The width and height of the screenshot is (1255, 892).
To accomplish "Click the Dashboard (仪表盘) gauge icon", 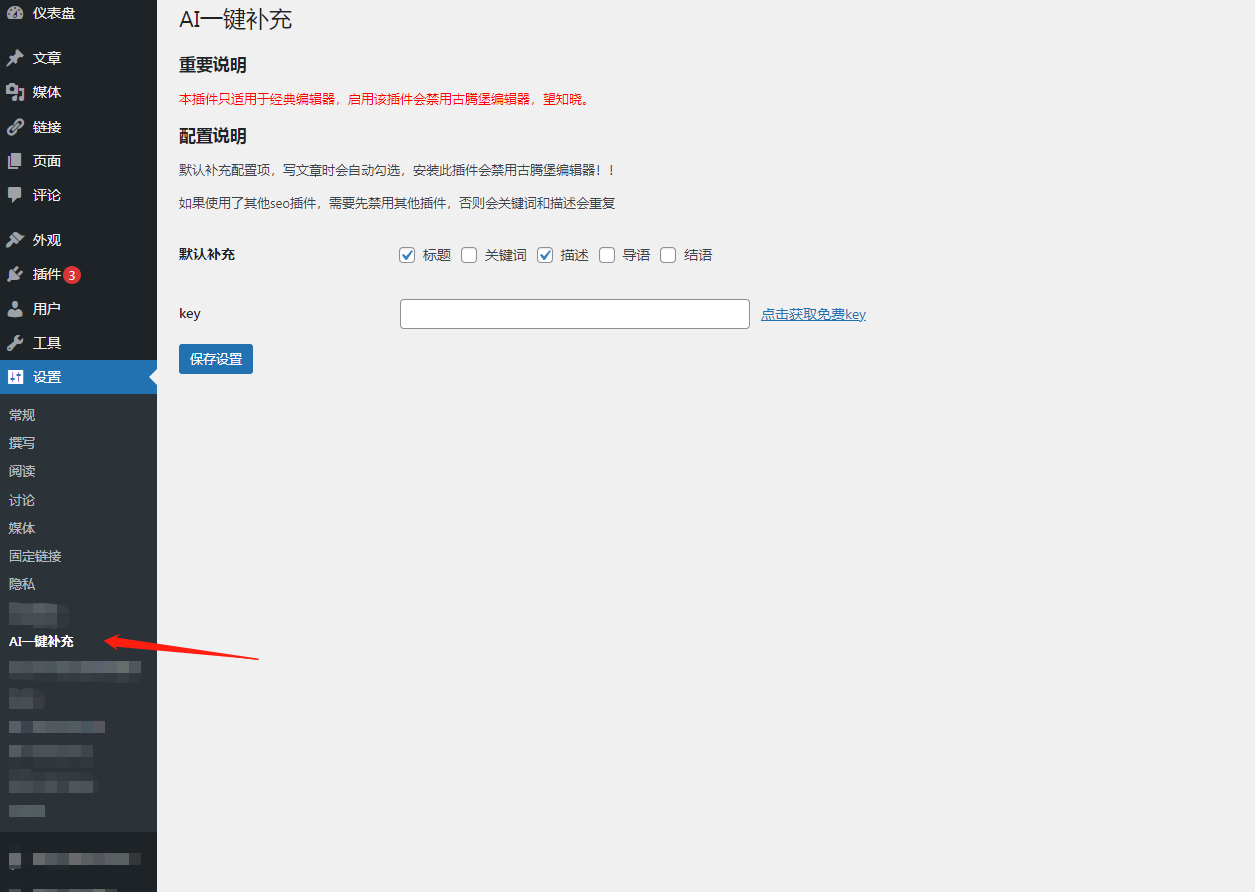I will pos(15,13).
